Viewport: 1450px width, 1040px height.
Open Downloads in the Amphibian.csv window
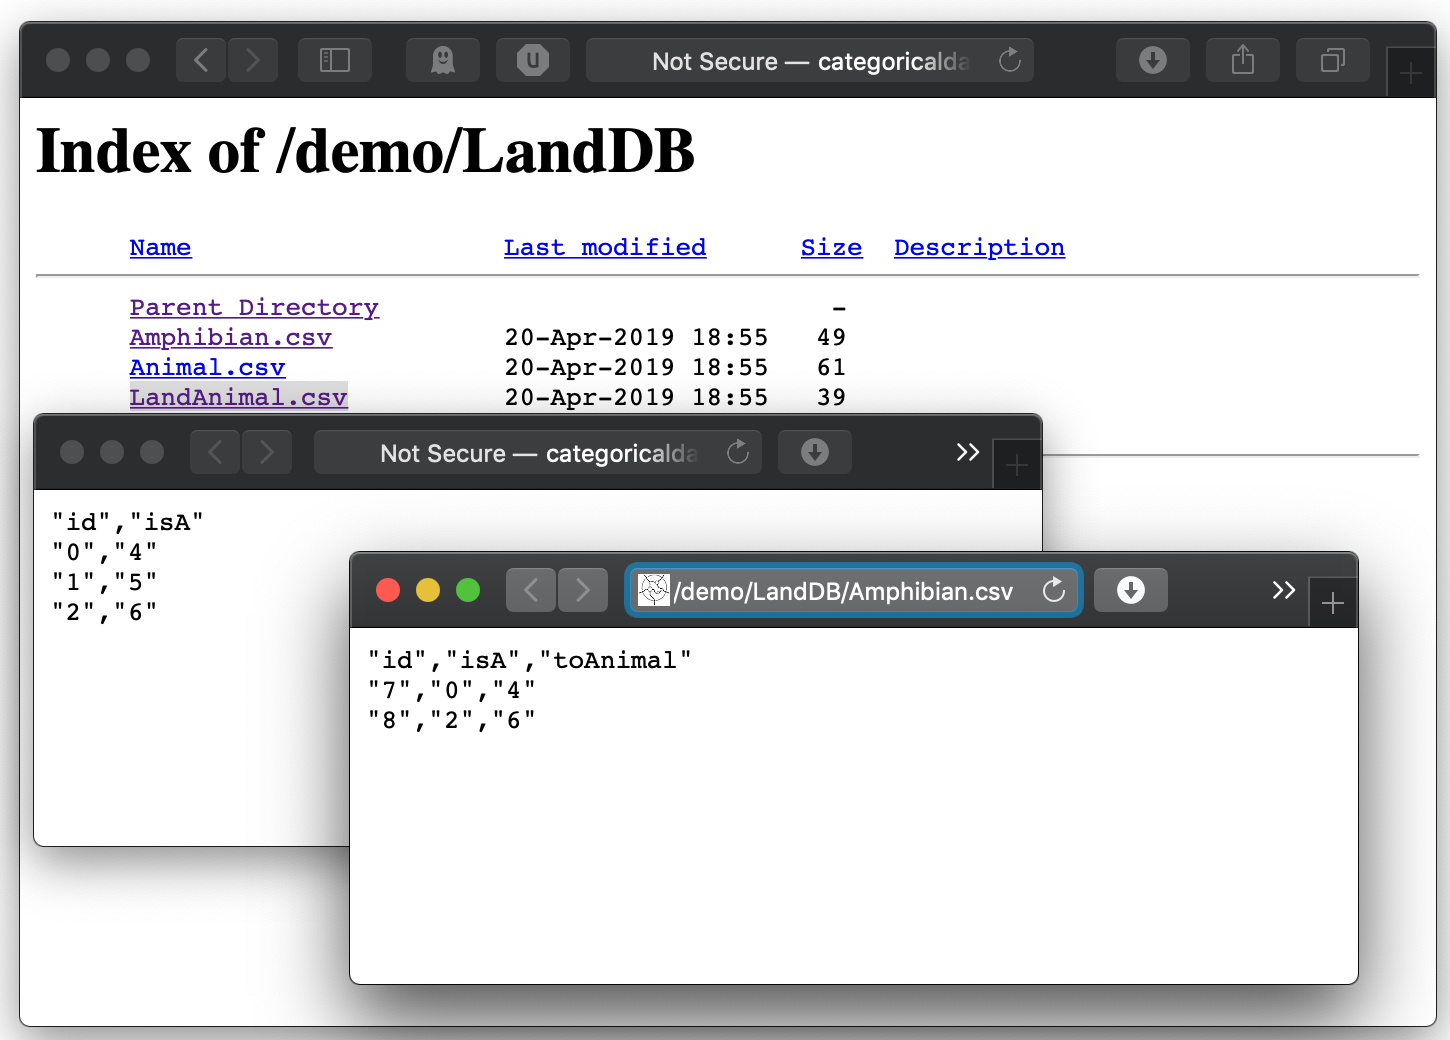click(x=1130, y=591)
